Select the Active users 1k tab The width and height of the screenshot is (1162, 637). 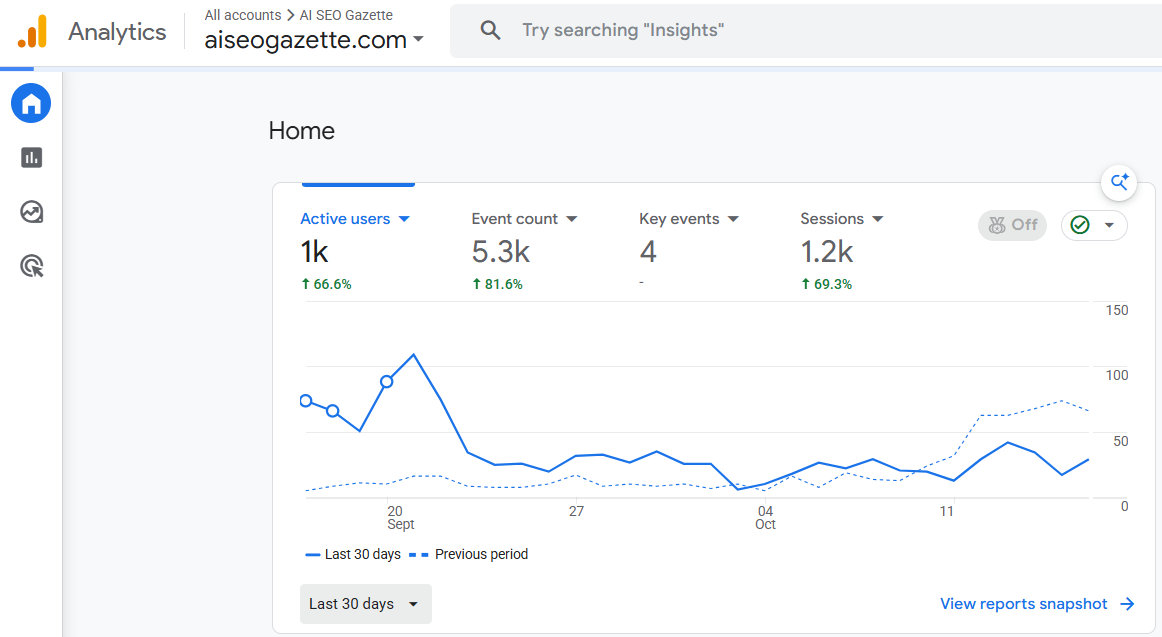pyautogui.click(x=356, y=250)
